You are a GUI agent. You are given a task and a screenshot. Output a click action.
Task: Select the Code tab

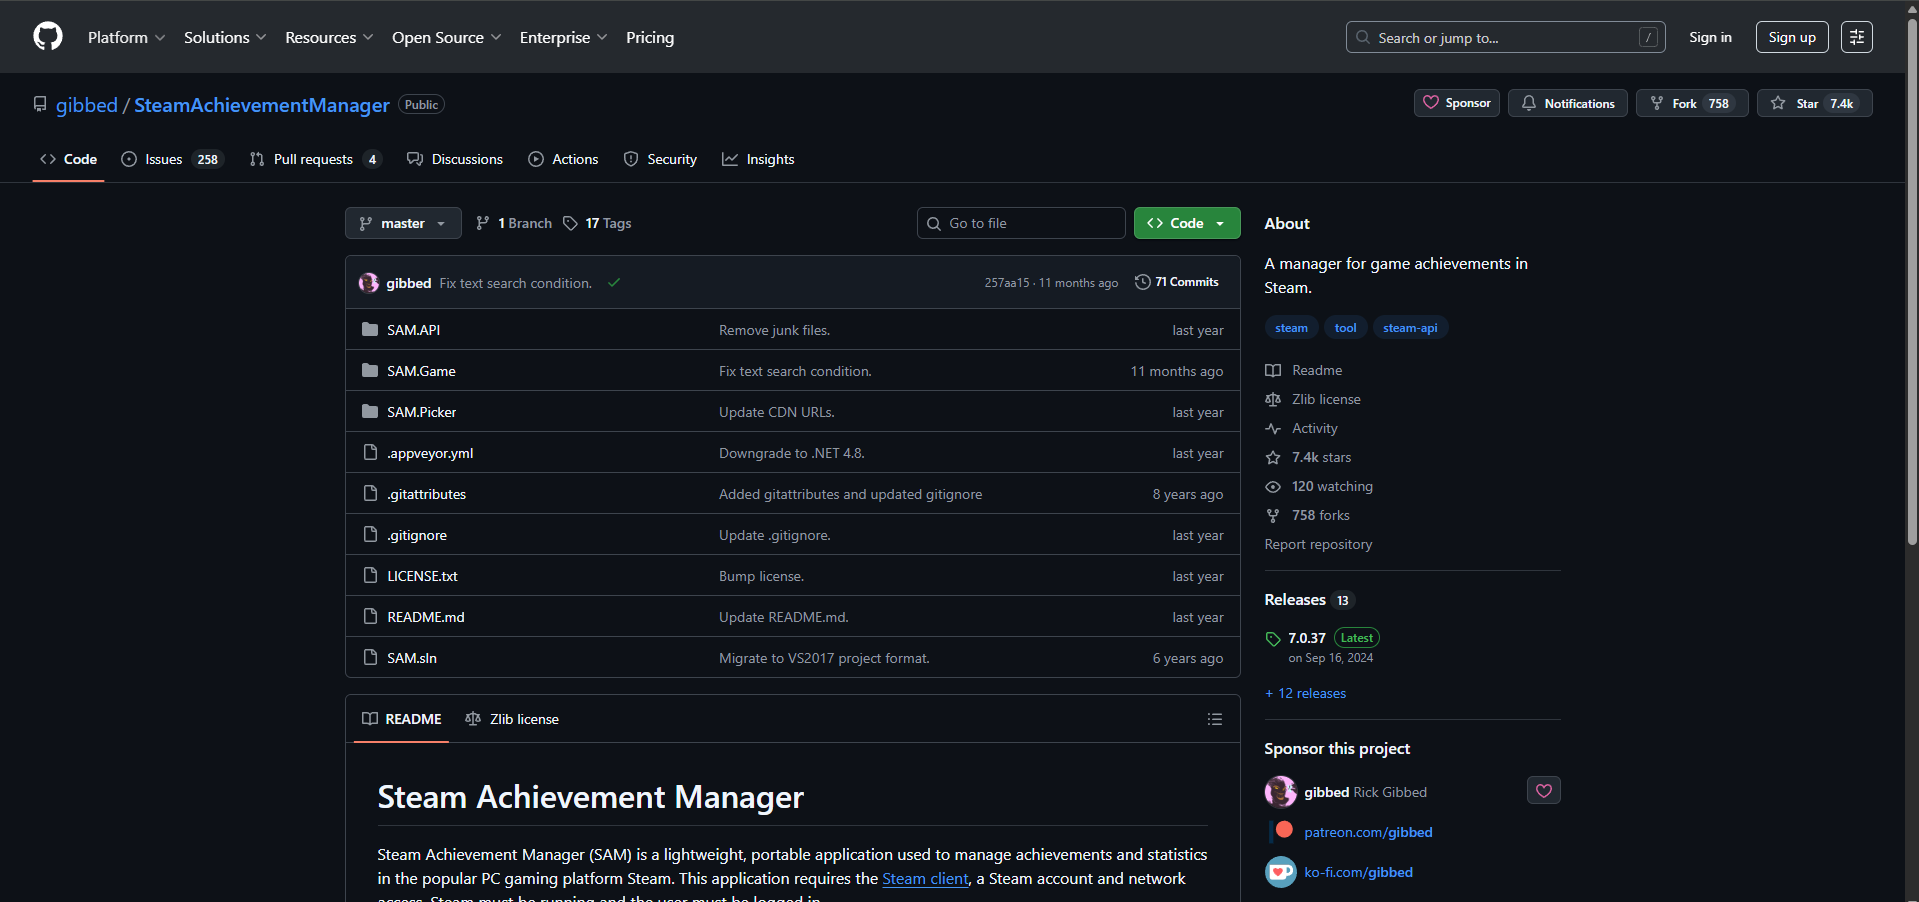click(68, 159)
